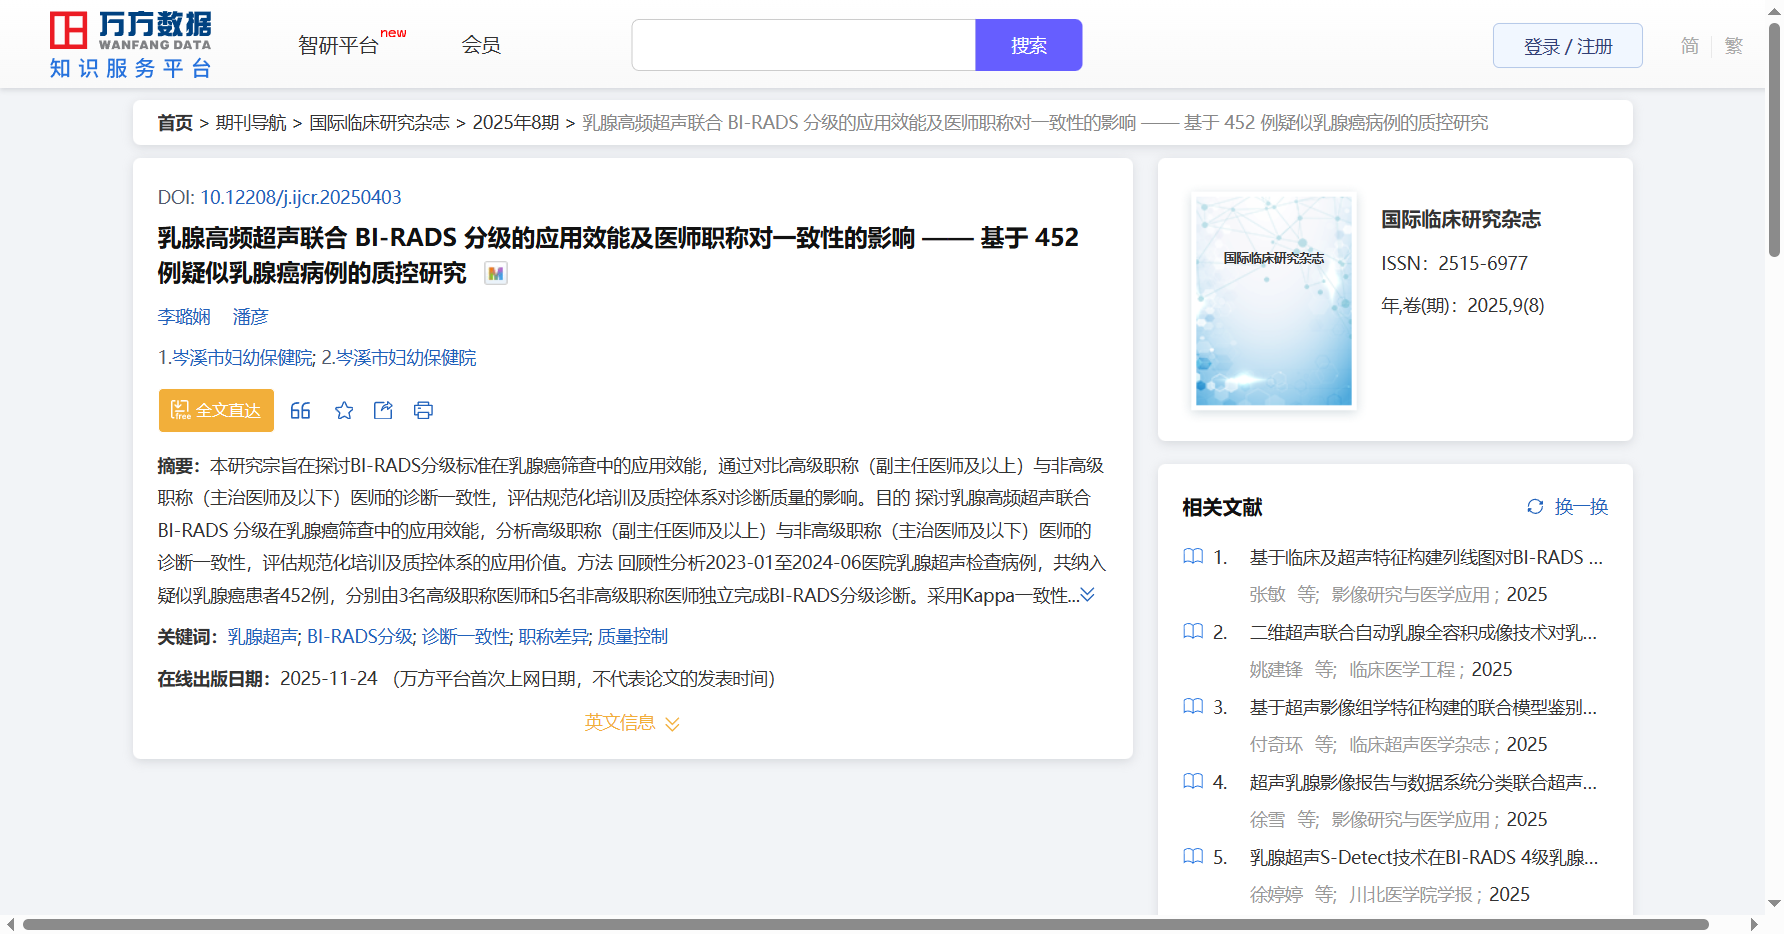1784x934 pixels.
Task: Open the DOI link 10.12208/j.ijcr.20250403
Action: [x=300, y=198]
